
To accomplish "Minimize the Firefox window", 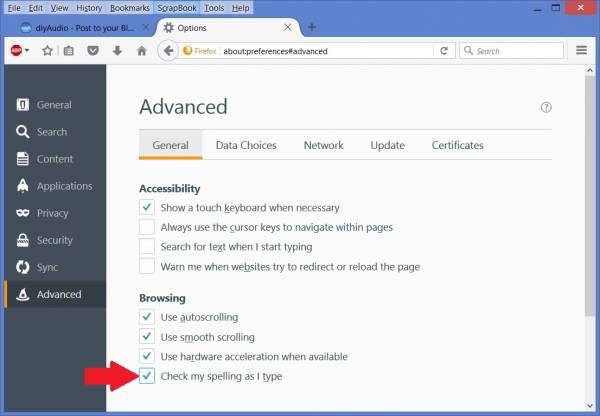I will point(537,8).
